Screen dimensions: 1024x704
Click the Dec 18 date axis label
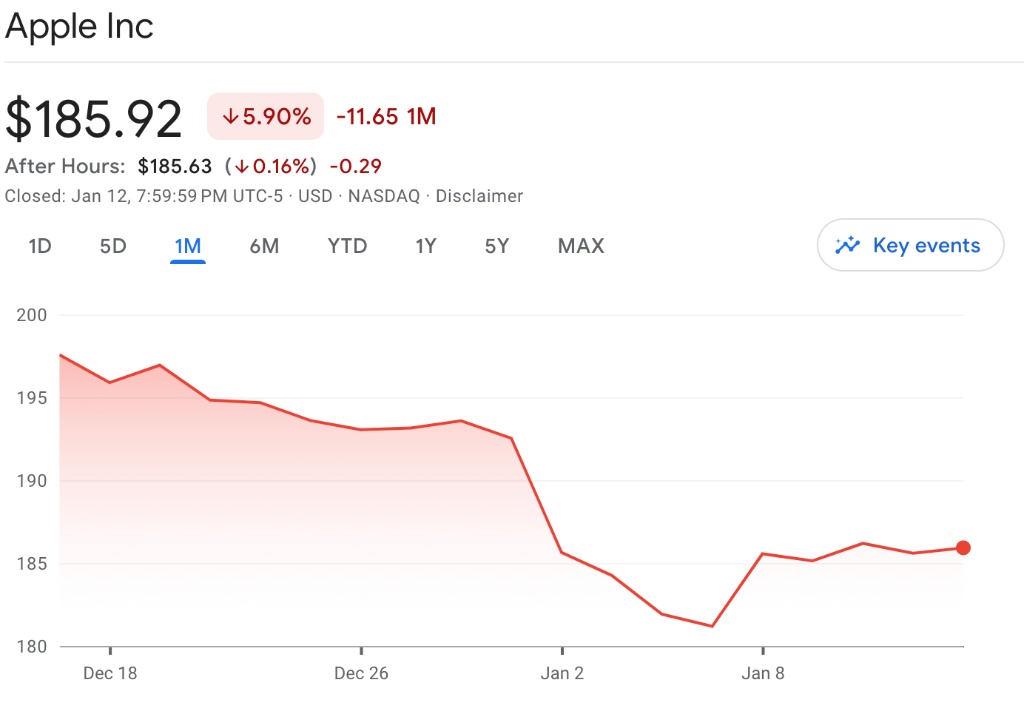[110, 673]
